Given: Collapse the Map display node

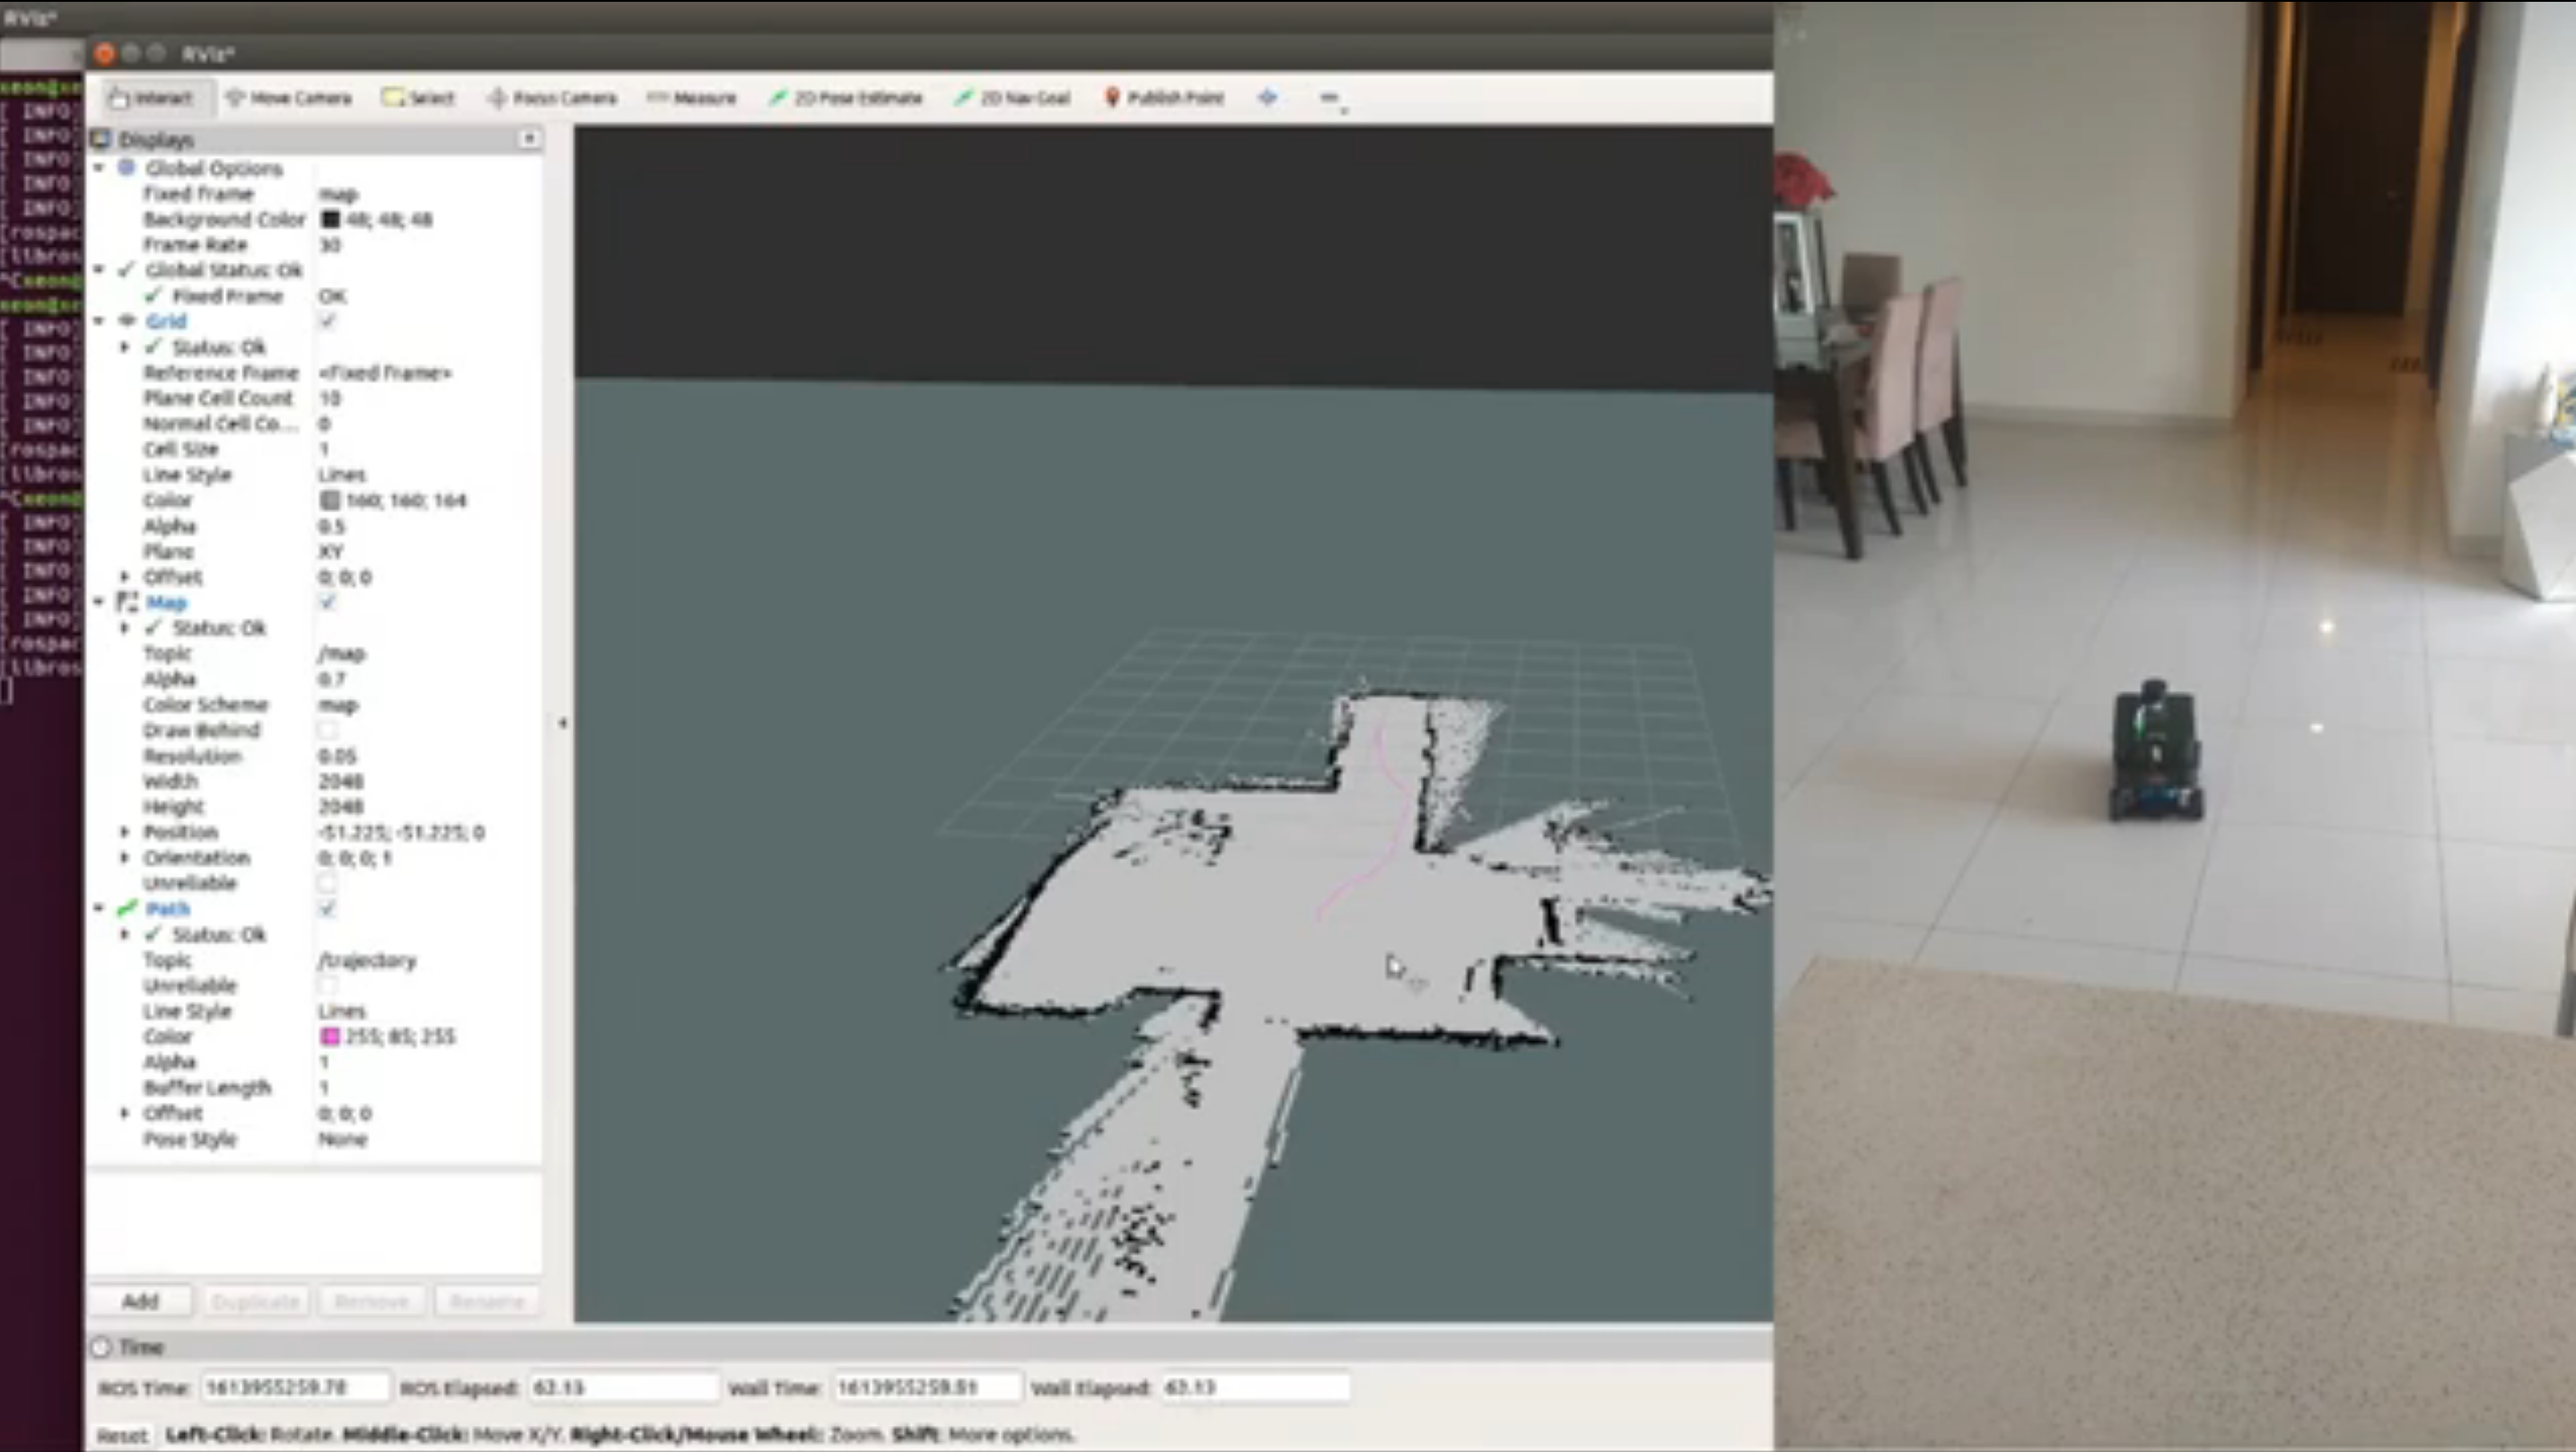Looking at the screenshot, I should point(99,602).
